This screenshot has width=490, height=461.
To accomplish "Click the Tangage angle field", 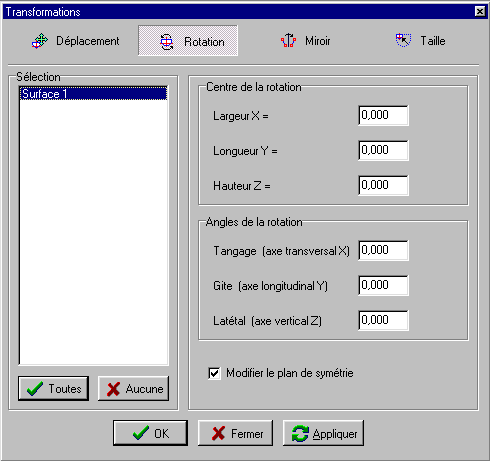I will (383, 250).
